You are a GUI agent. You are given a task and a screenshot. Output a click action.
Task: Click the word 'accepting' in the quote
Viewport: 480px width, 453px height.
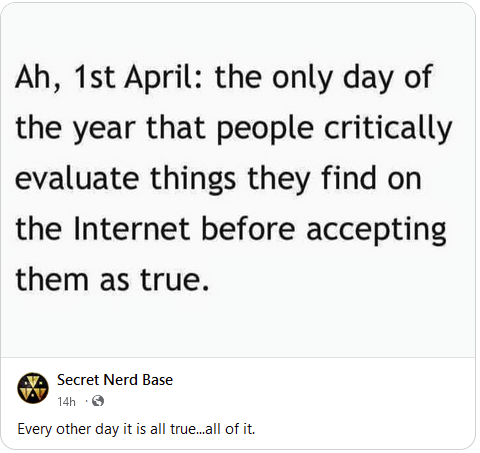click(x=376, y=231)
